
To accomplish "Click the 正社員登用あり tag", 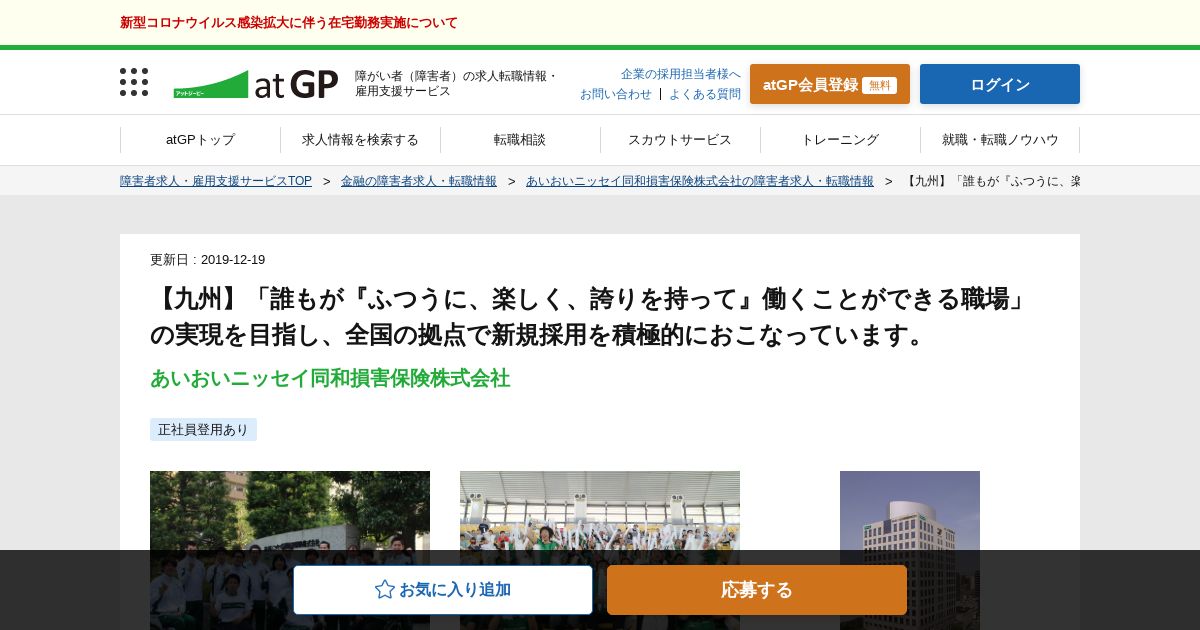I will pyautogui.click(x=203, y=429).
